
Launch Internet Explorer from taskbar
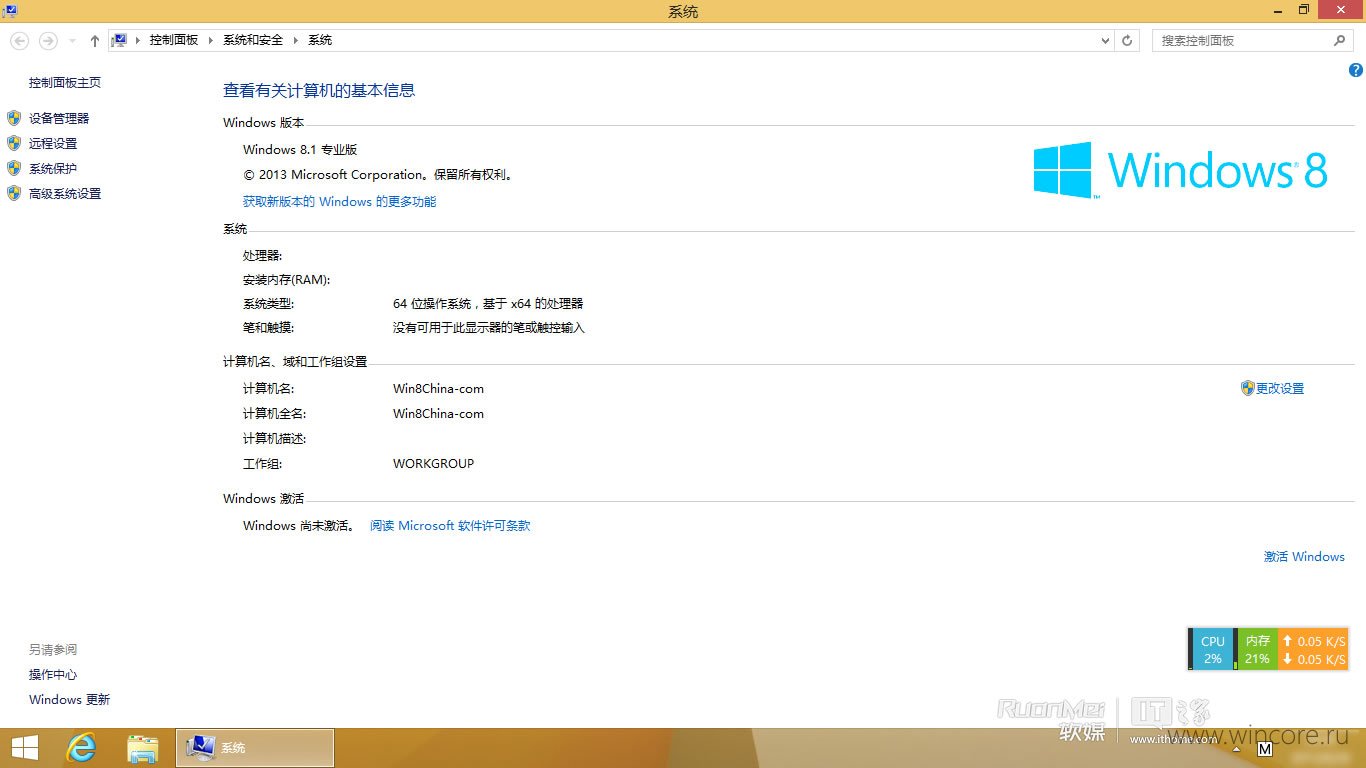click(x=81, y=748)
